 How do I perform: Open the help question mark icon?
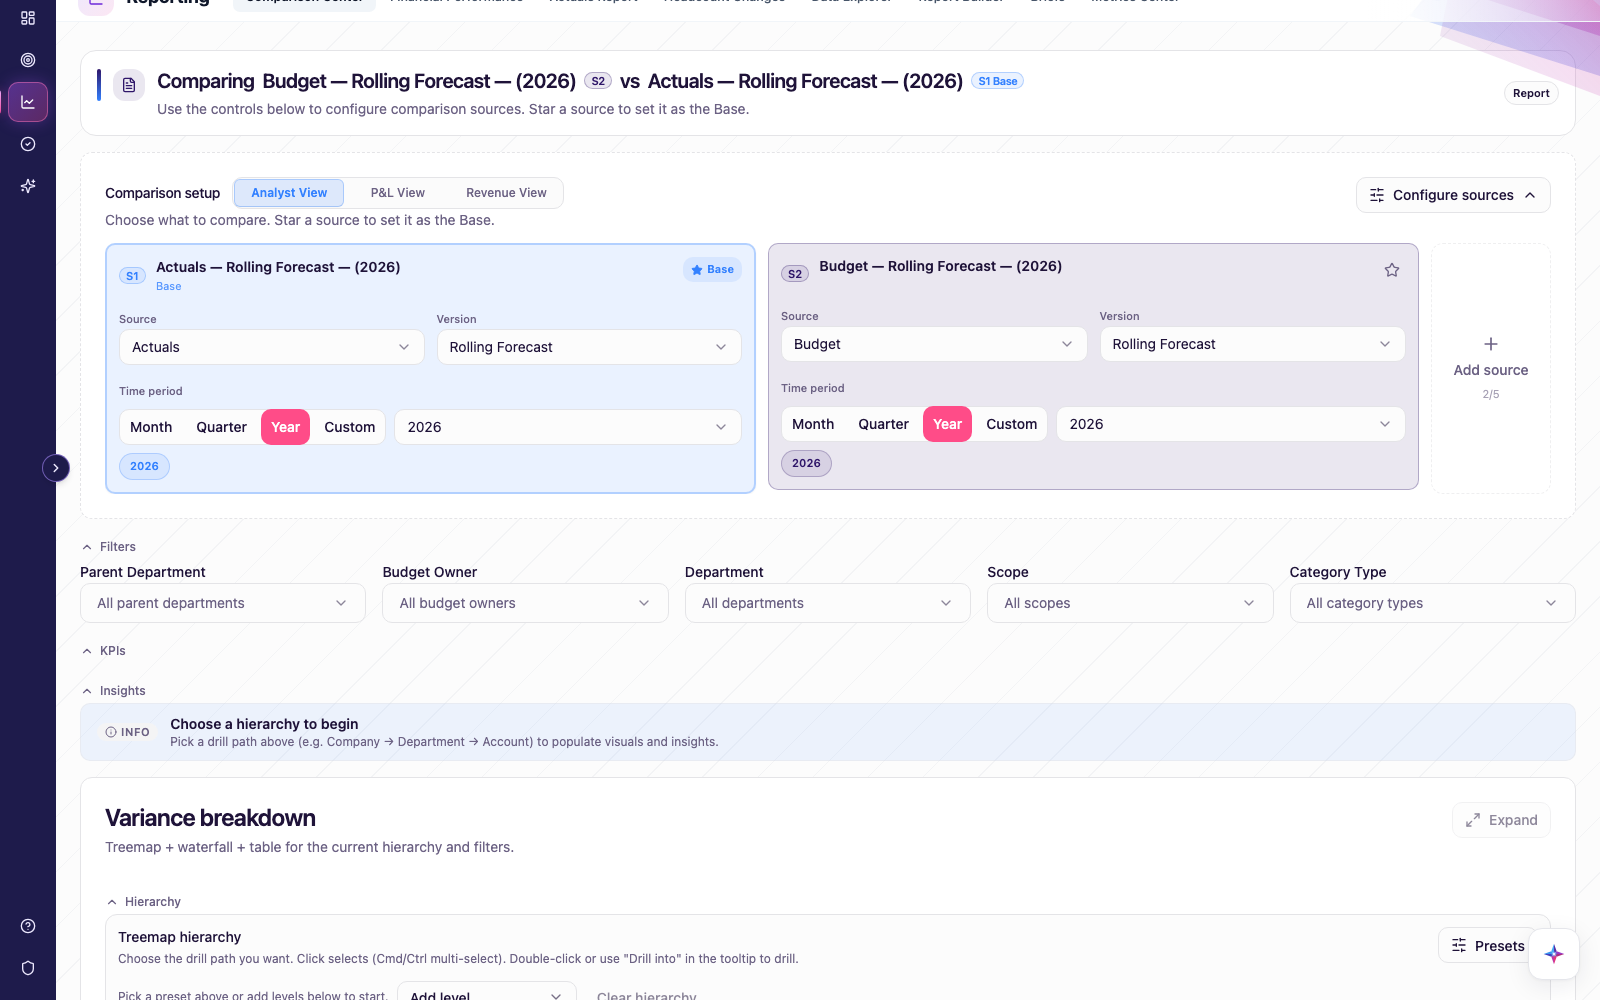28,926
